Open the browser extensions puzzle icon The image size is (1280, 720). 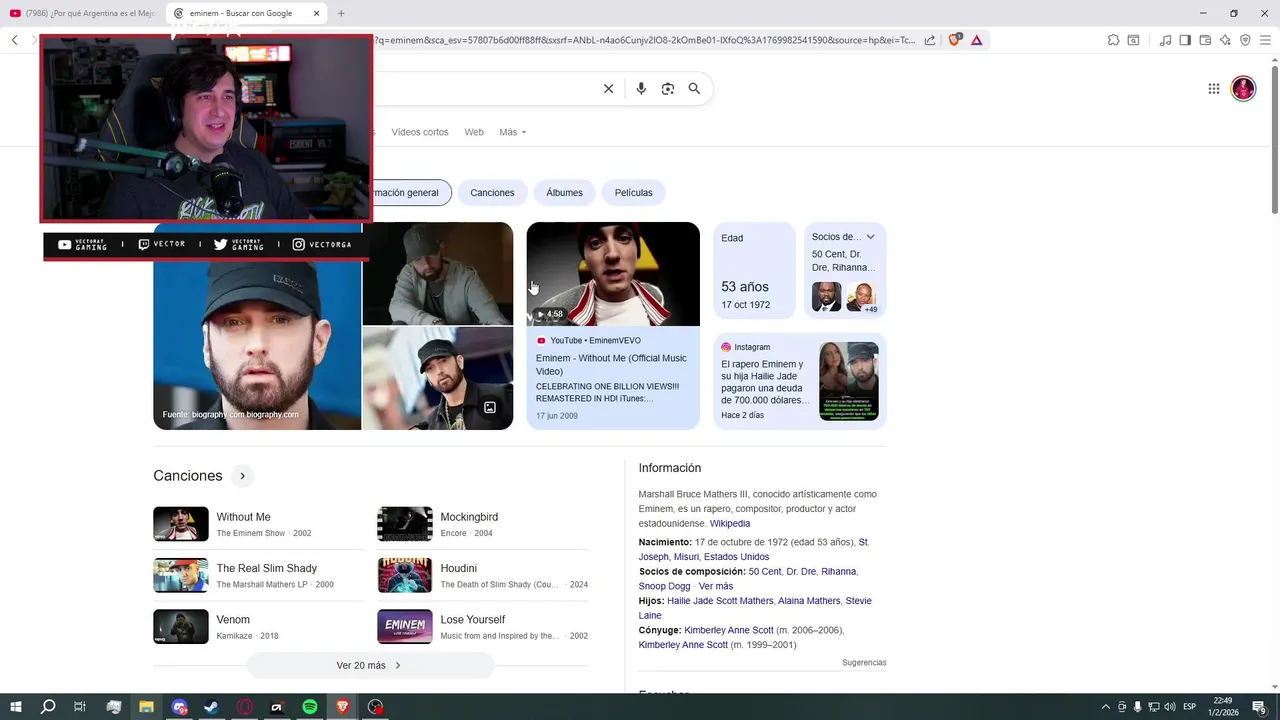1113,40
